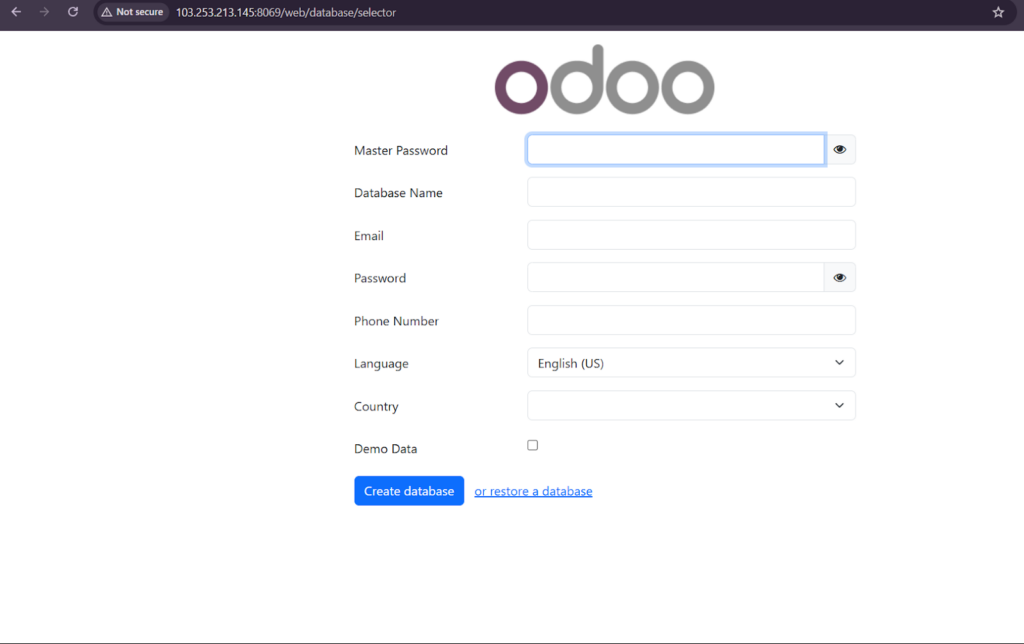
Task: Follow the 'or restore a database' link
Action: (x=533, y=490)
